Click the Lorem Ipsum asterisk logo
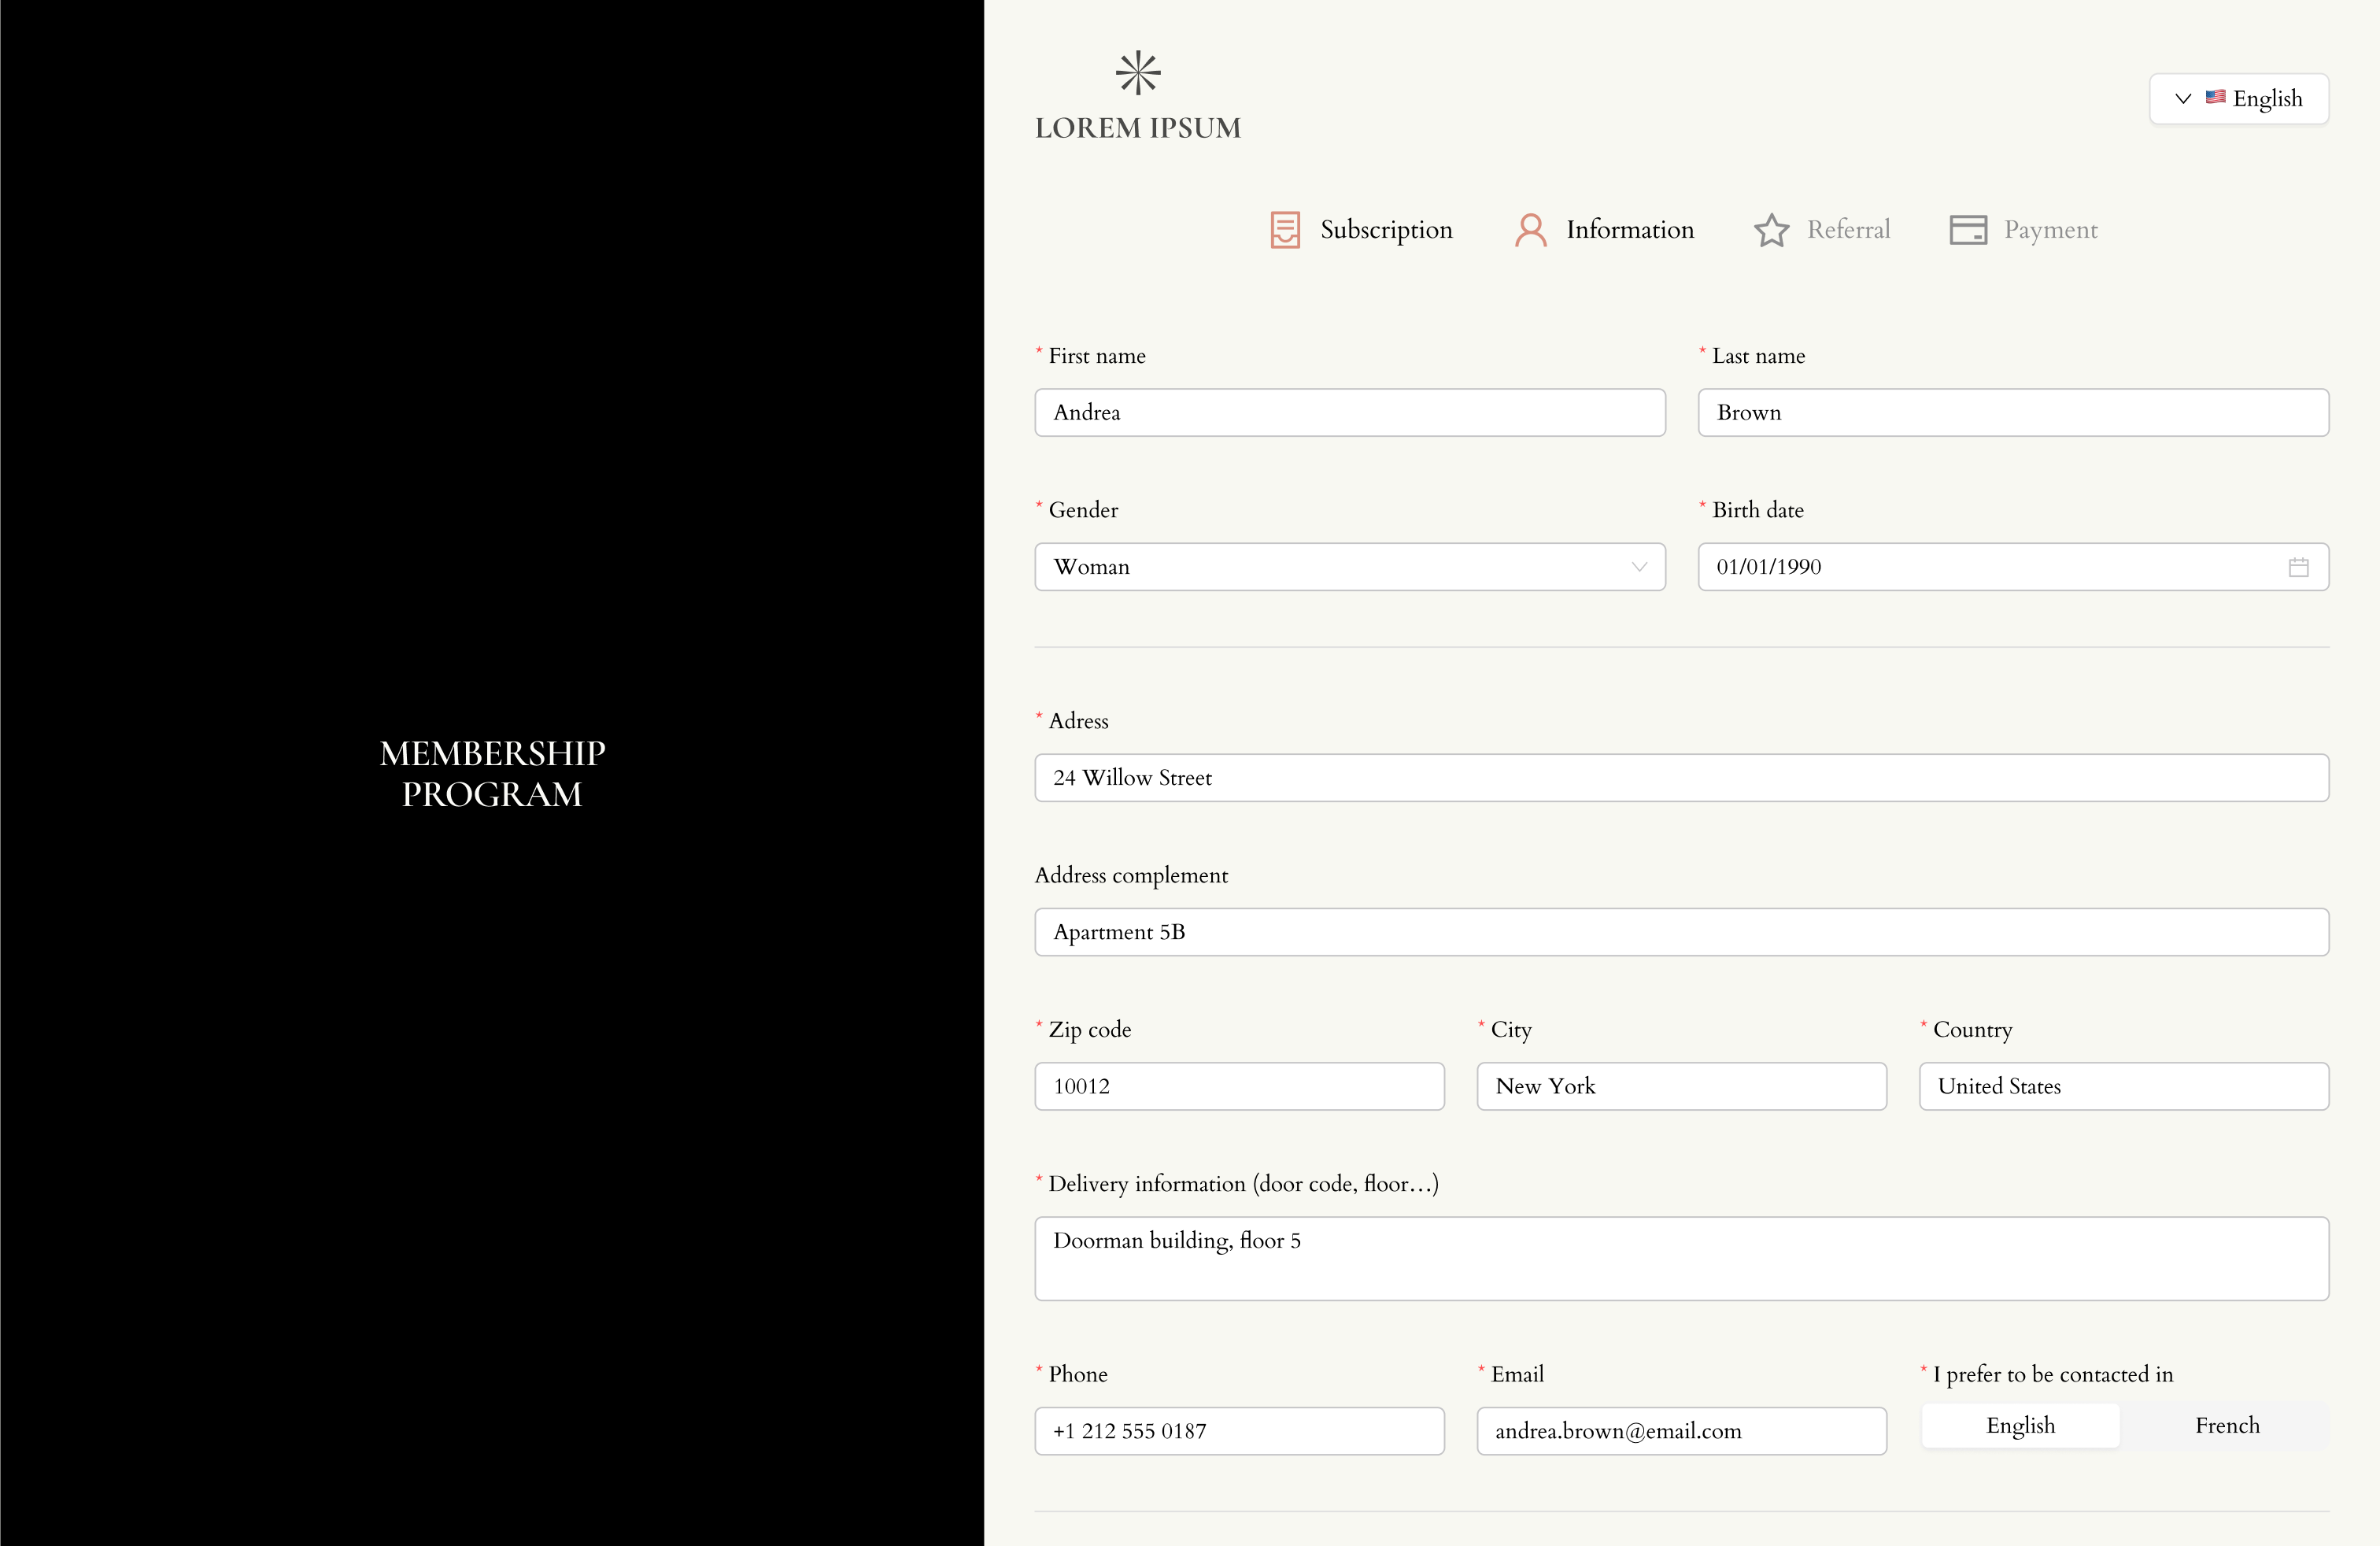 click(x=1137, y=73)
